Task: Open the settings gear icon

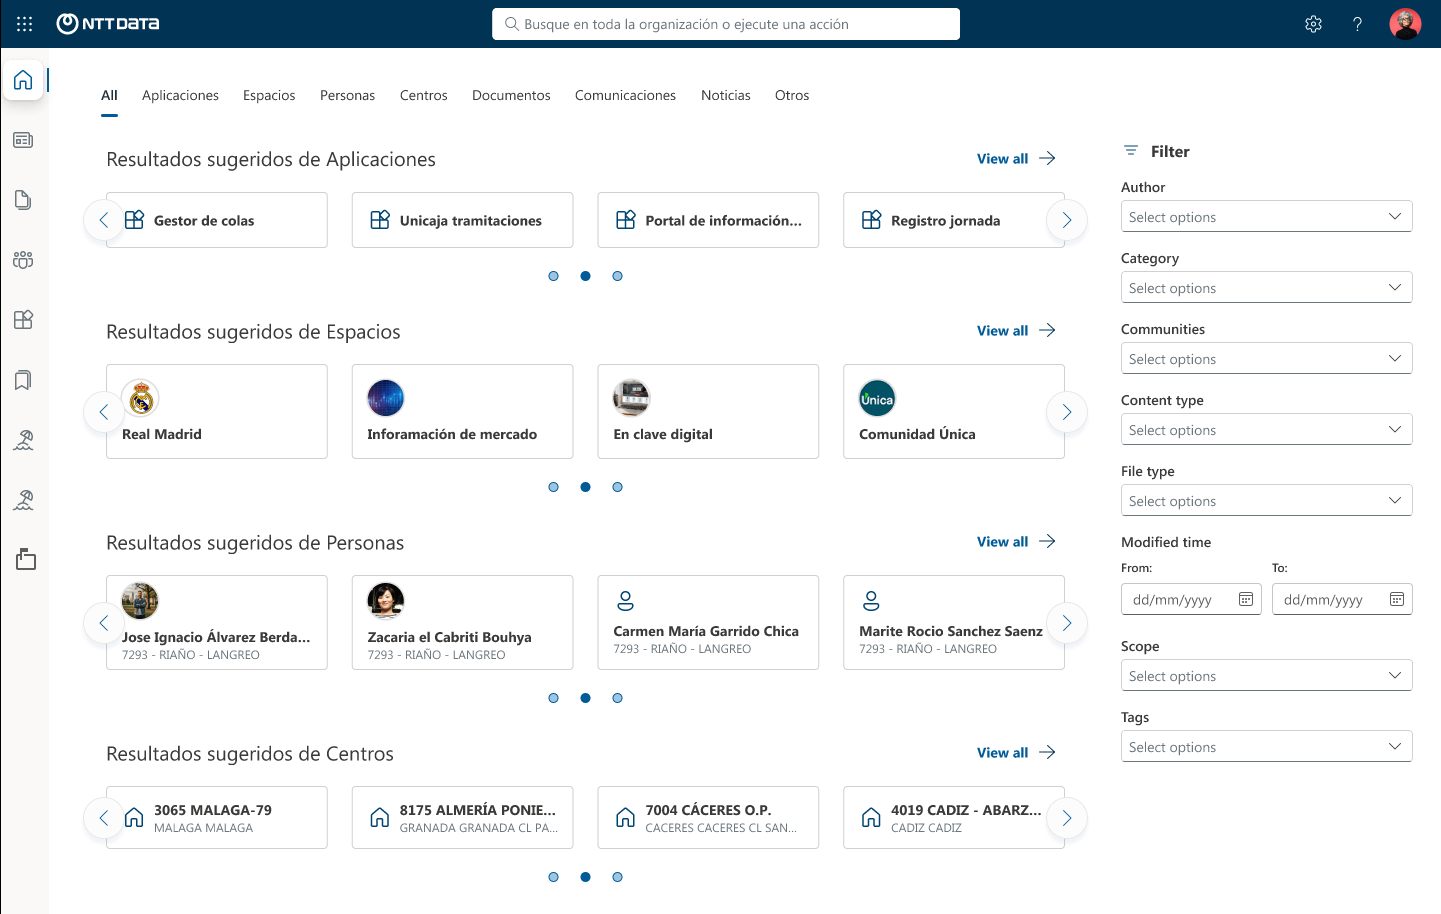Action: point(1313,23)
